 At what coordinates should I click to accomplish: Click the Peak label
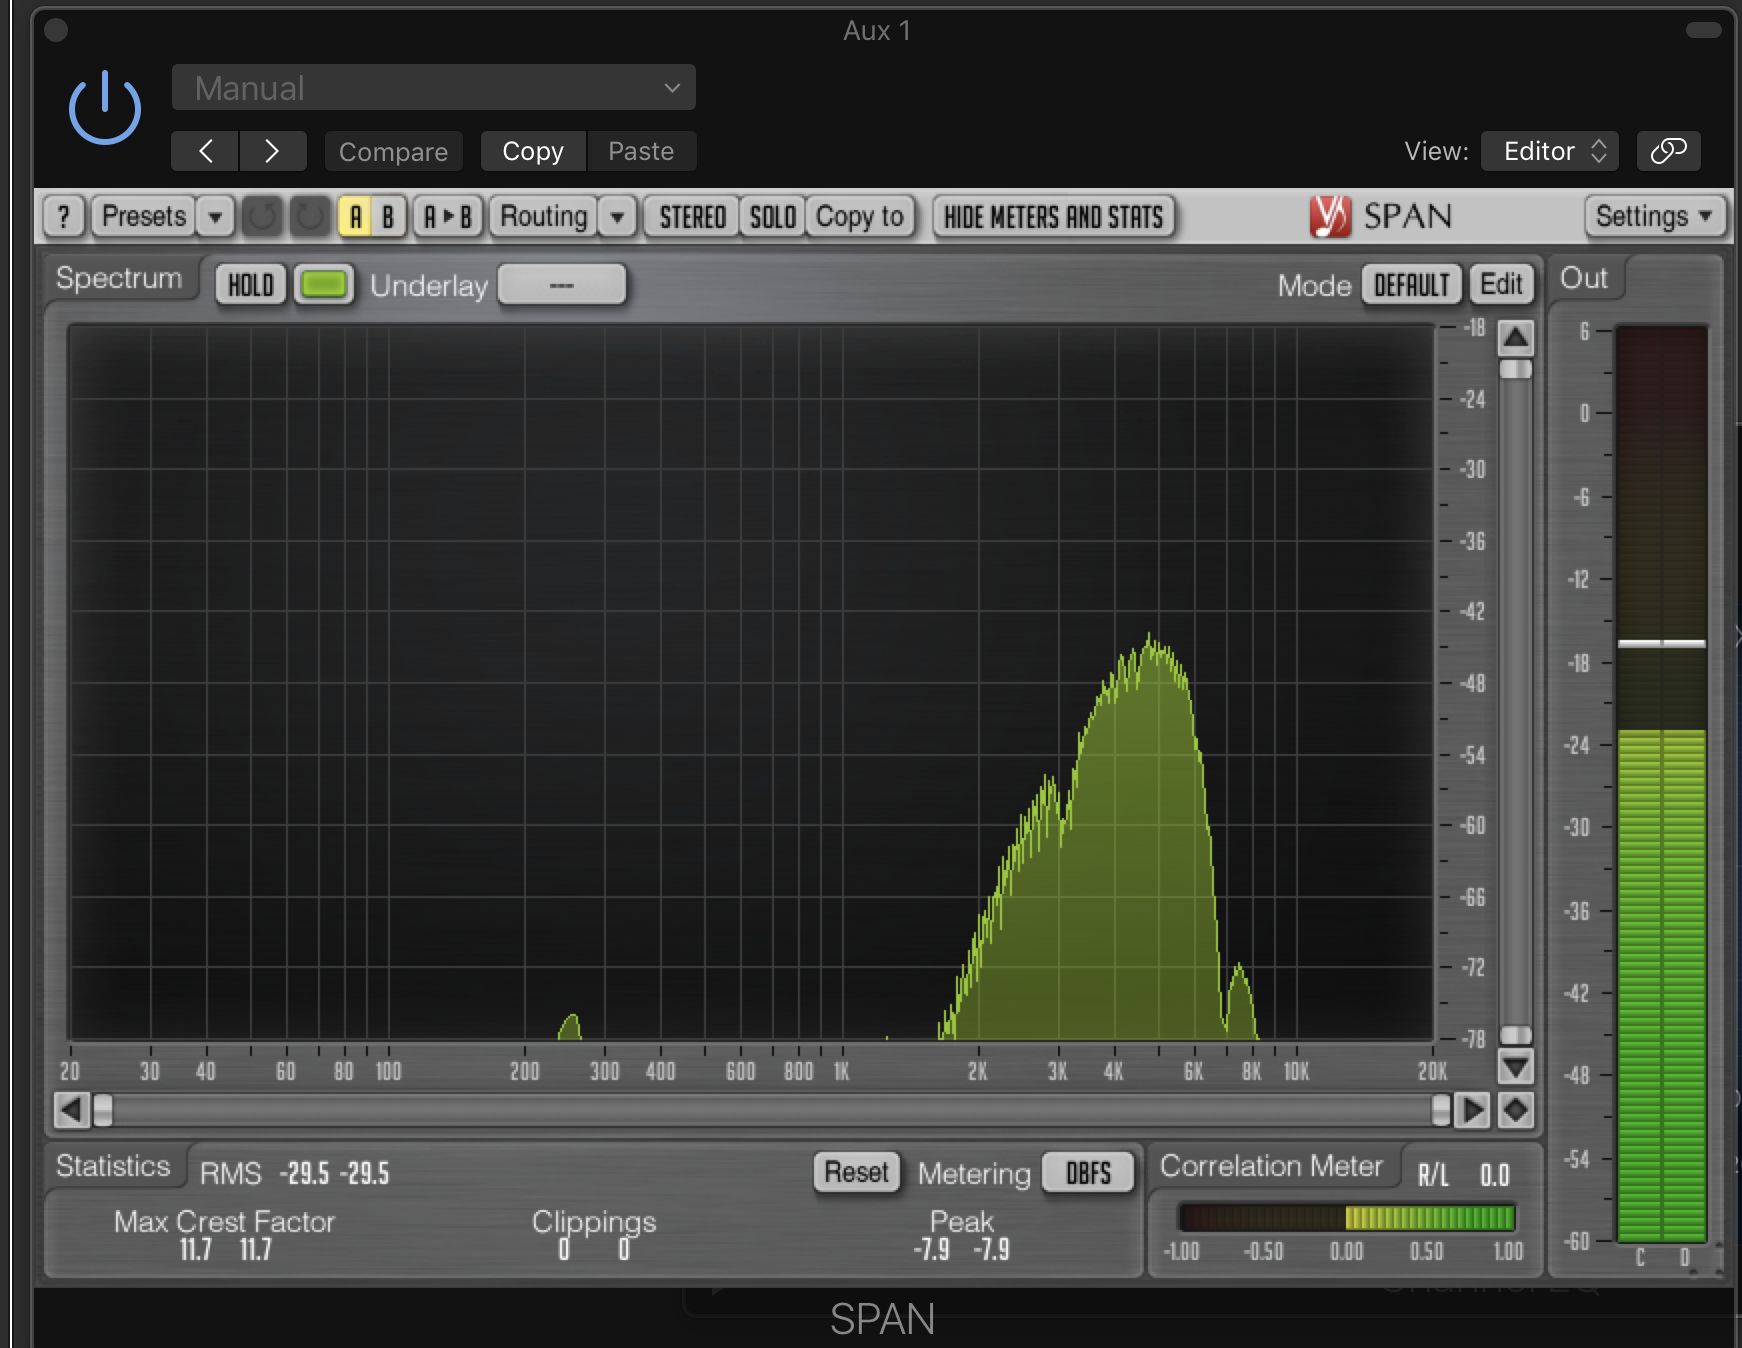pyautogui.click(x=961, y=1221)
